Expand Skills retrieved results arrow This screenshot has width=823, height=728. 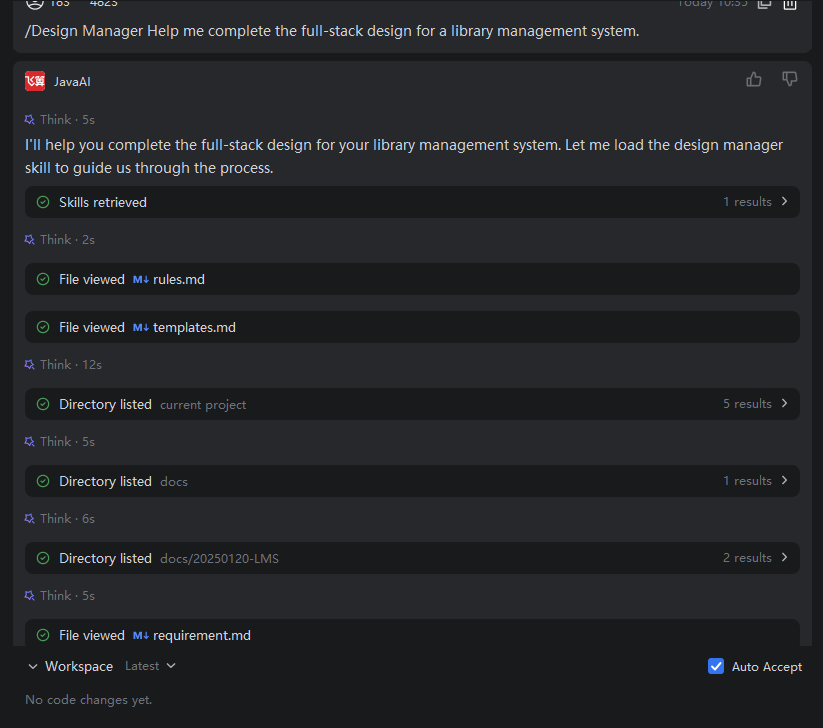pyautogui.click(x=784, y=202)
